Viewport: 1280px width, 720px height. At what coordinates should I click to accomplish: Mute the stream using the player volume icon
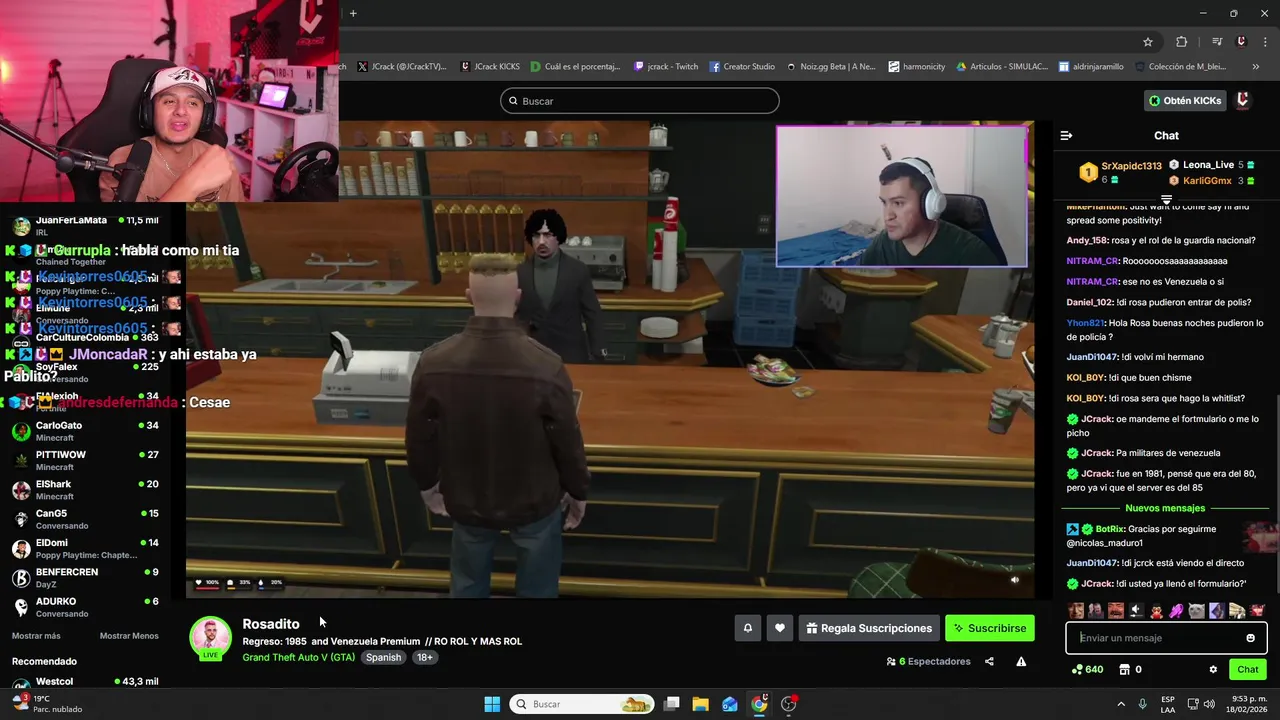tap(1014, 580)
